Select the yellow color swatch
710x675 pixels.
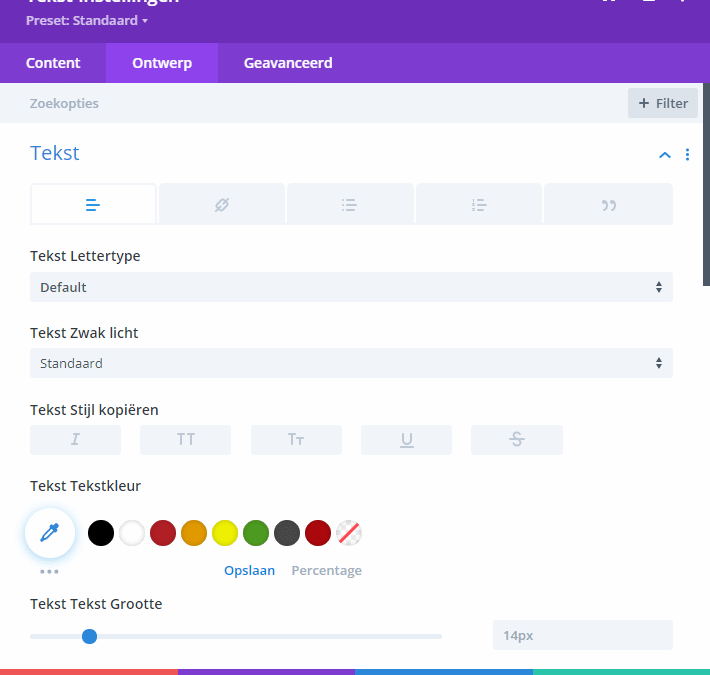(x=224, y=533)
